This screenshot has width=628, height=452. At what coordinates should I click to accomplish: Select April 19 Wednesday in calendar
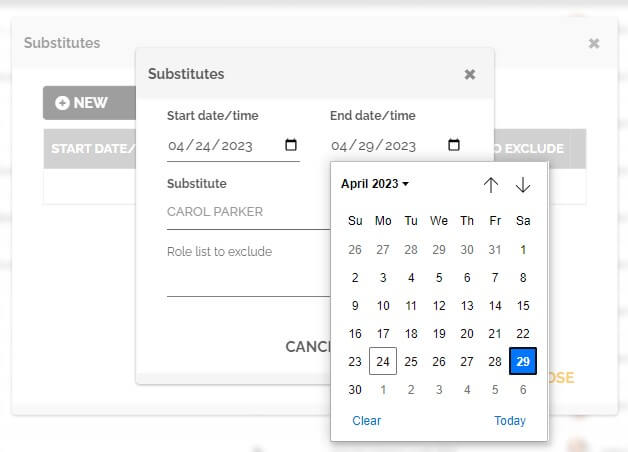[x=439, y=334]
